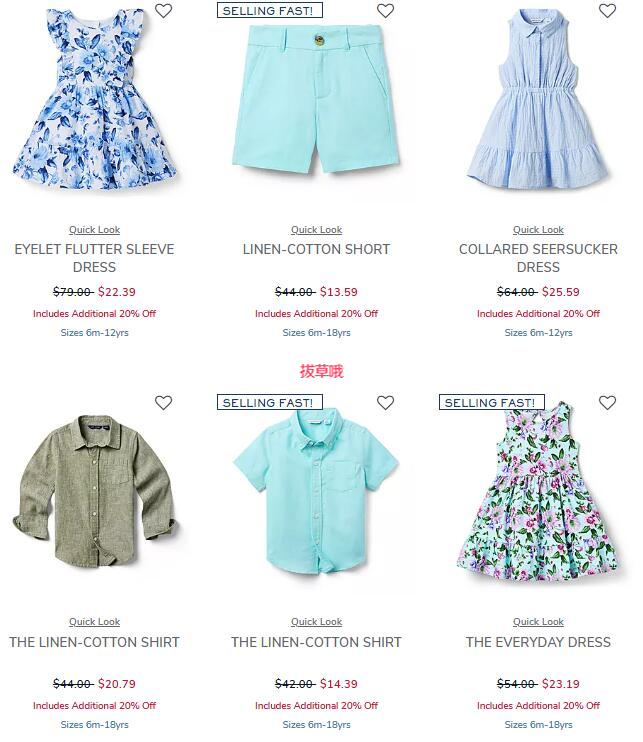The height and width of the screenshot is (742, 643).
Task: Open Quick Look for The Everyday Dress
Action: pos(538,621)
